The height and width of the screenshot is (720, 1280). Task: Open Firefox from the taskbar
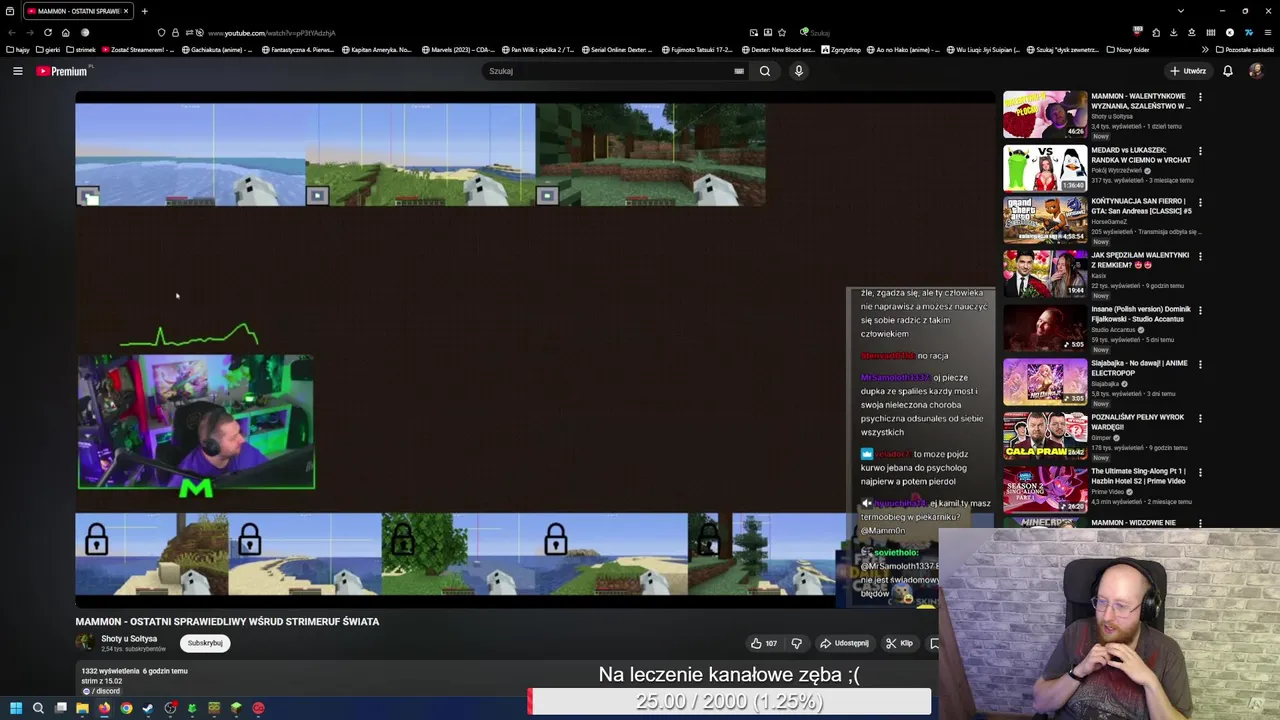click(x=104, y=708)
